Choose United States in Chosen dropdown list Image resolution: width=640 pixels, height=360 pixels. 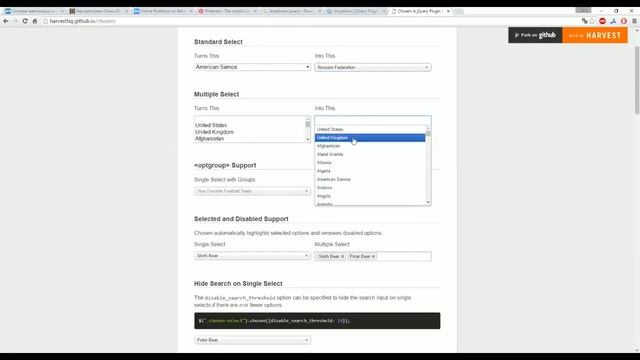coord(370,129)
